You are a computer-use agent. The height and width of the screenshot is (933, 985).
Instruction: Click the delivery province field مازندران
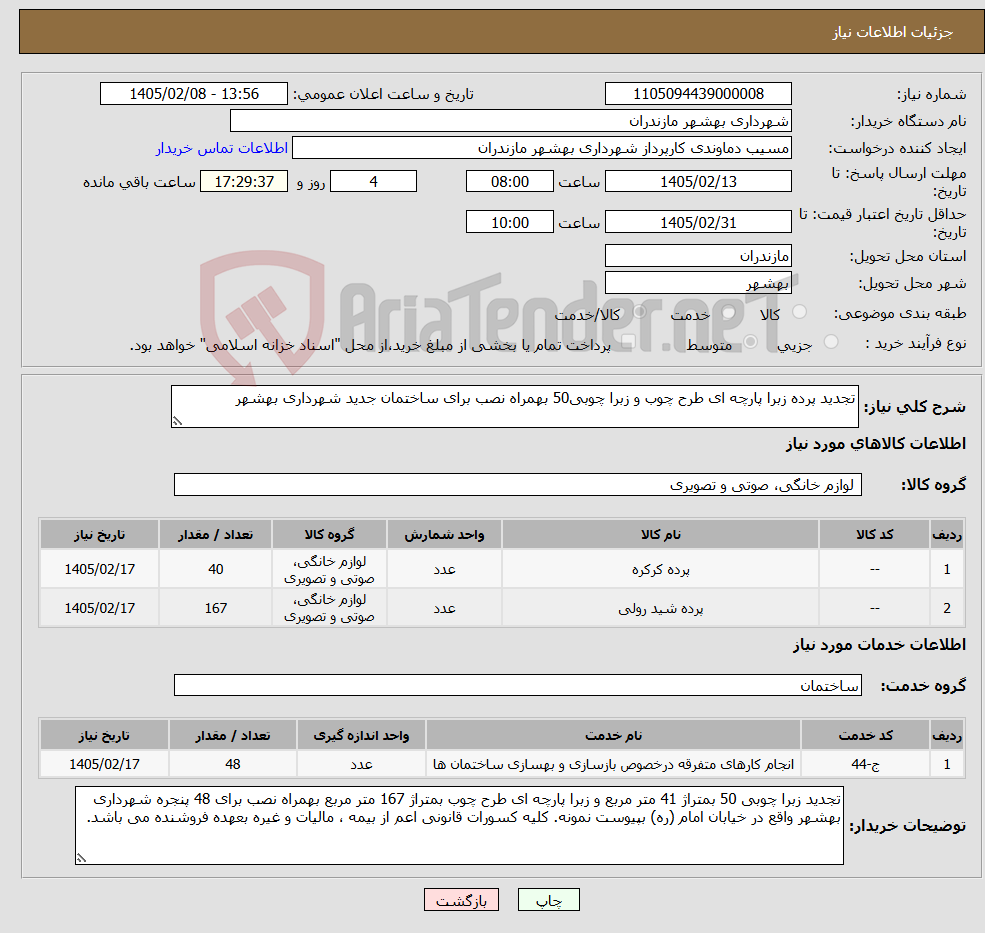click(x=698, y=256)
